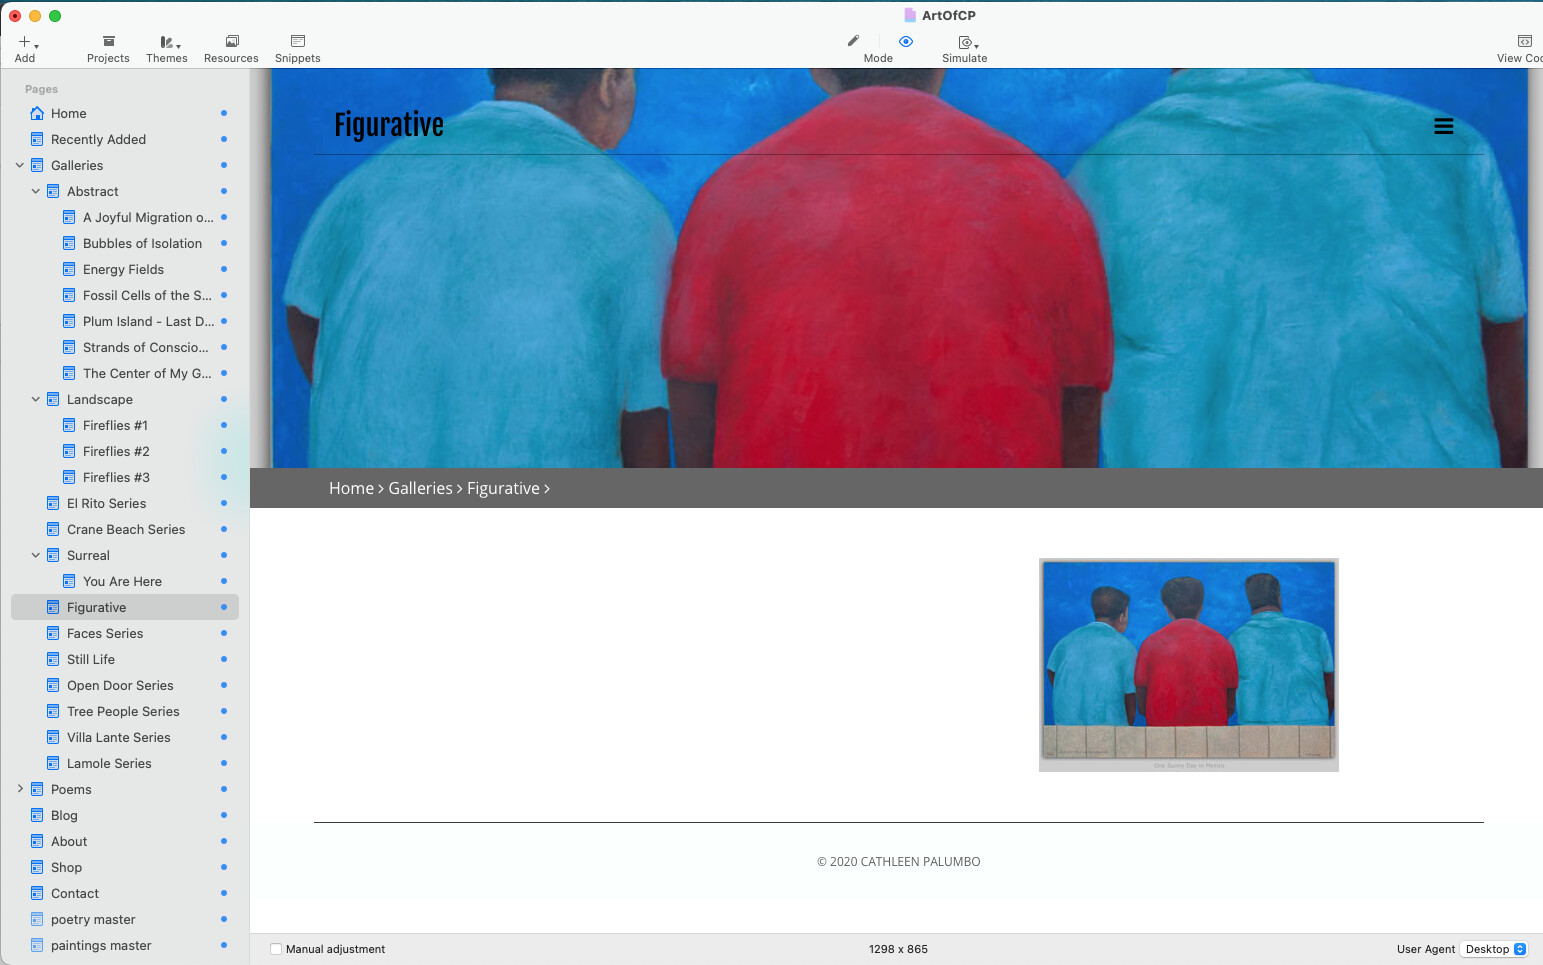
Task: Click the Faces Series page icon
Action: click(53, 633)
